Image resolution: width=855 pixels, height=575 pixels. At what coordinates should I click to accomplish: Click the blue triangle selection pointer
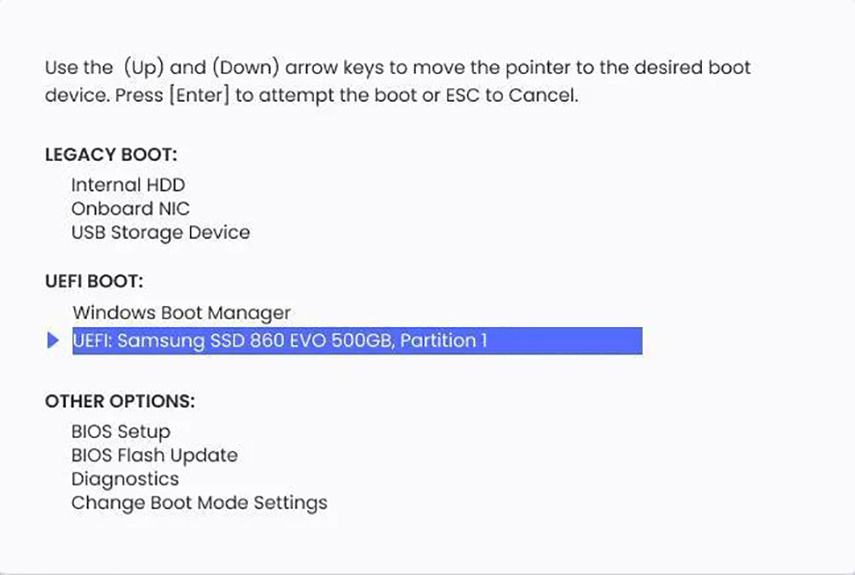coord(54,341)
